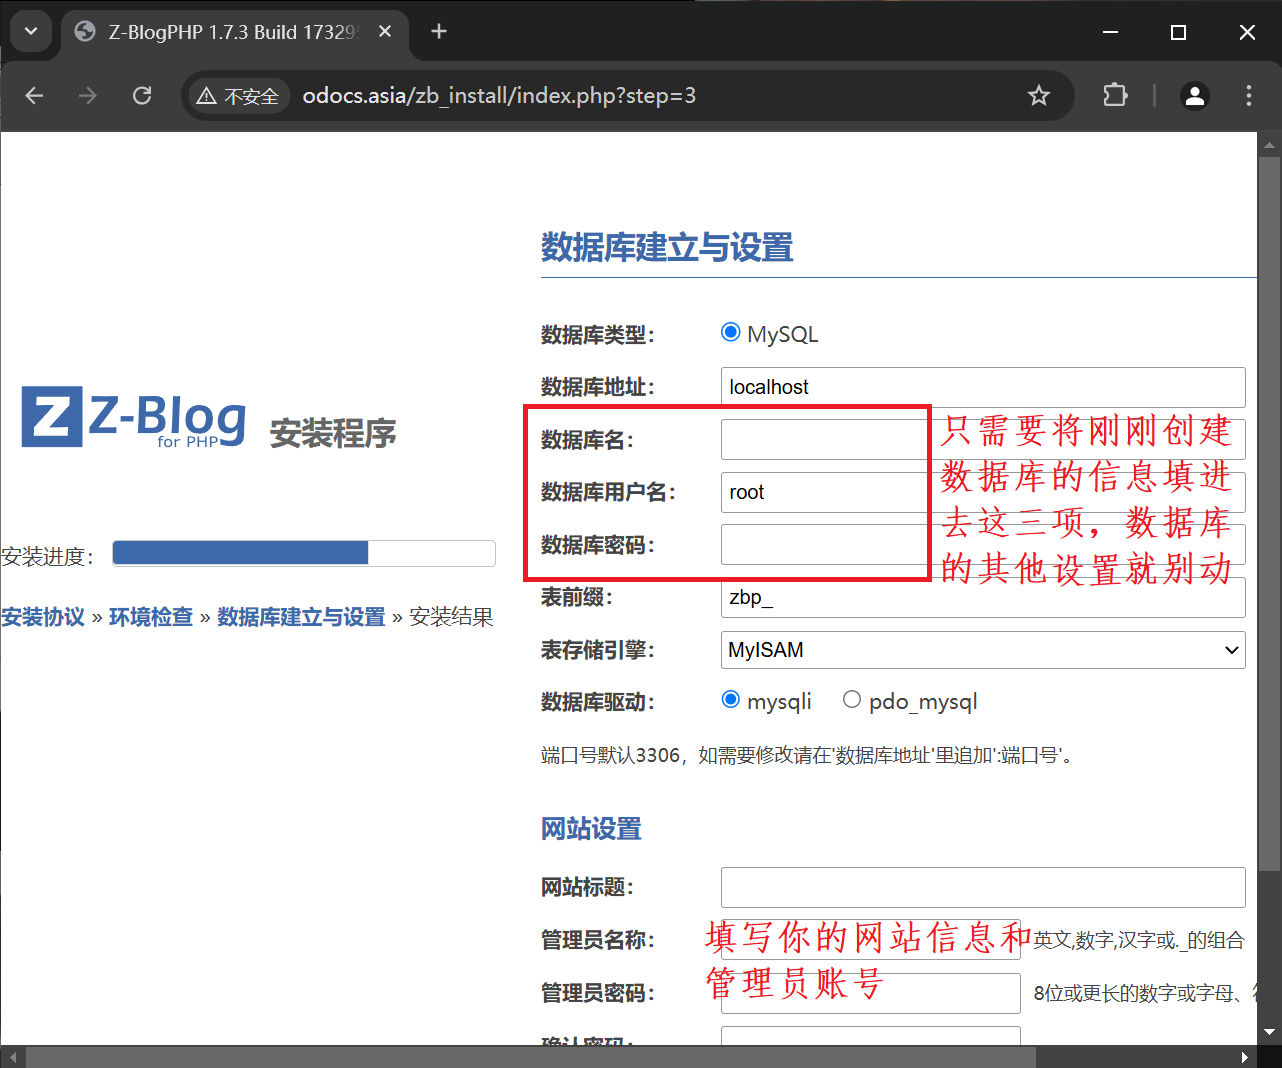Bookmark this page with star icon
Image resolution: width=1282 pixels, height=1068 pixels.
point(1039,96)
